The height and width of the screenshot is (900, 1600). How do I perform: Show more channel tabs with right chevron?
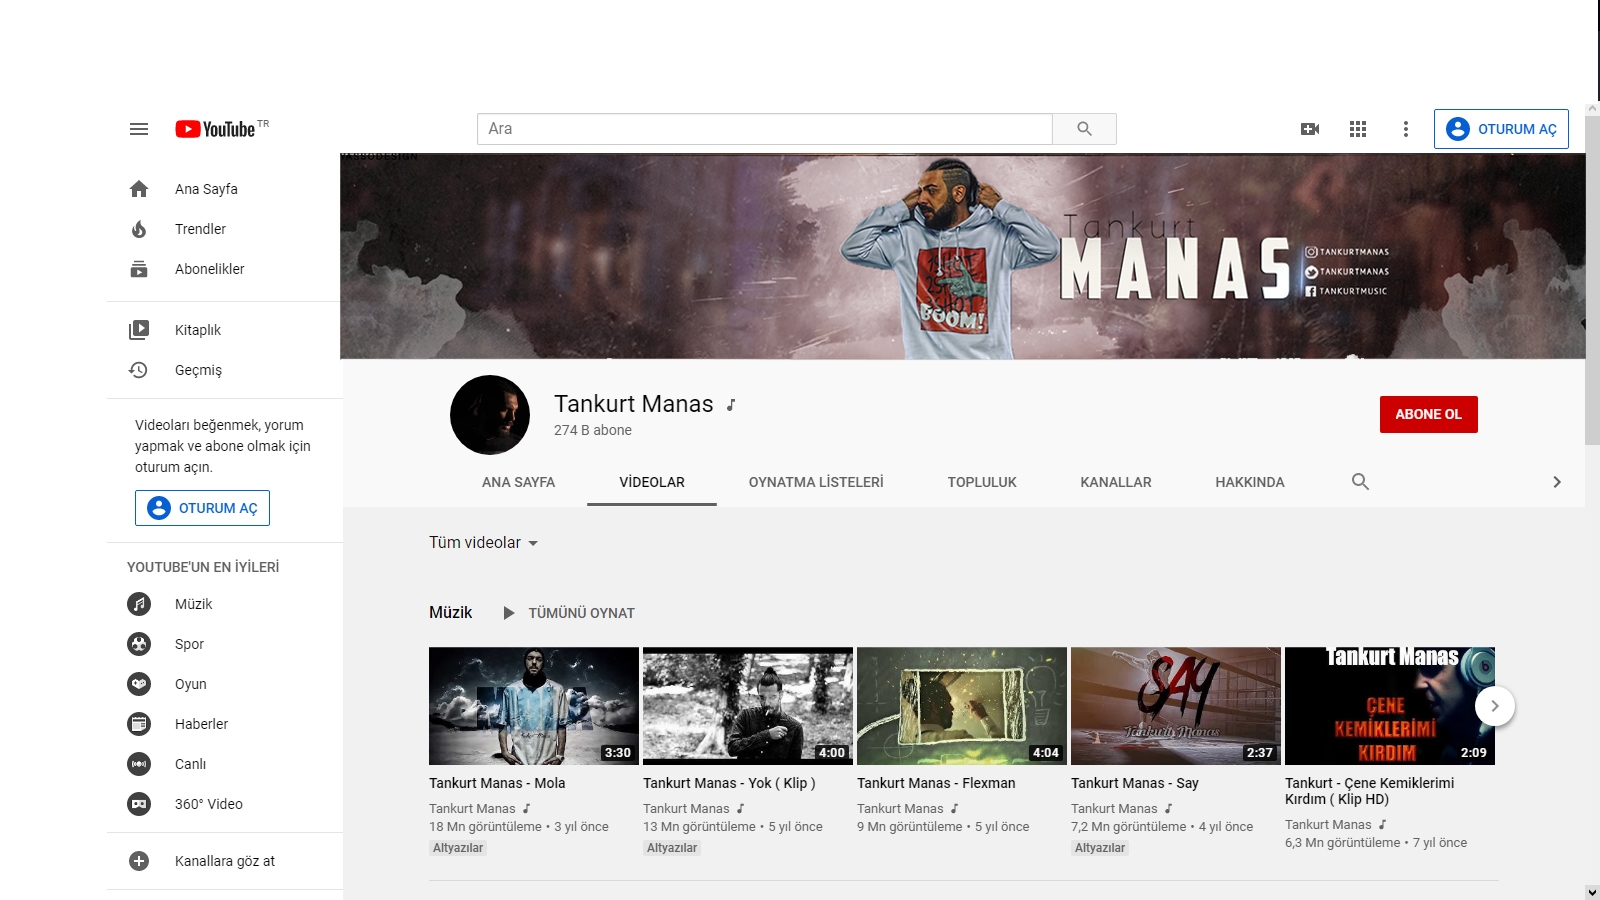pos(1556,482)
